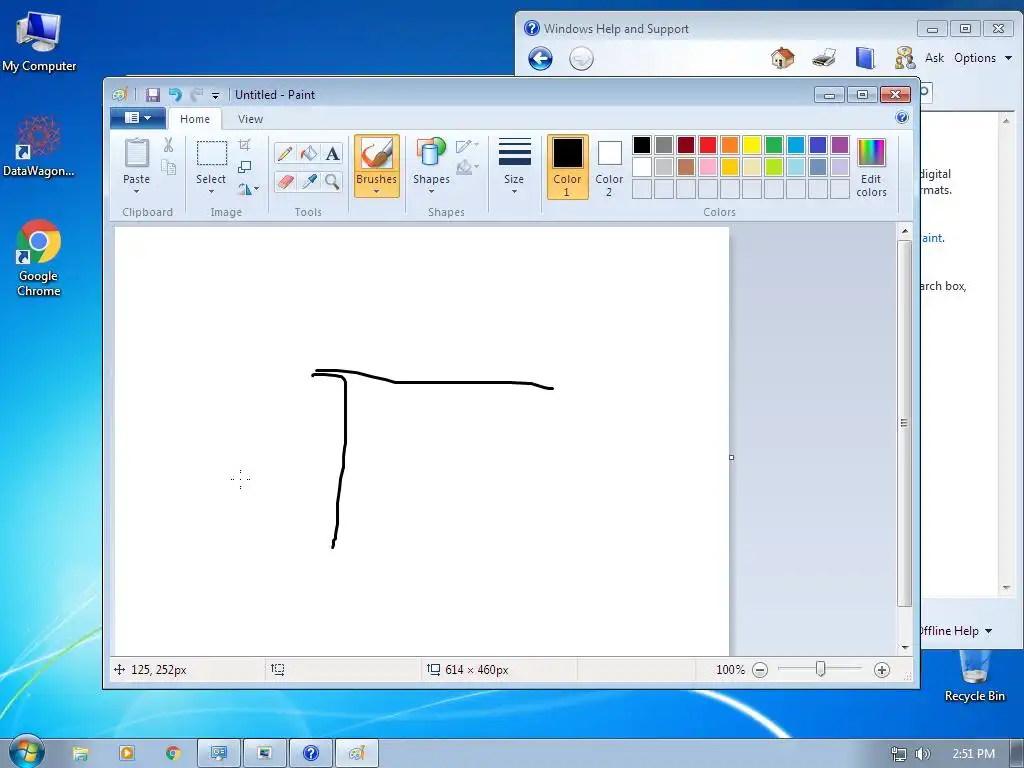Select the DataWagon desktop shortcut
The height and width of the screenshot is (768, 1024).
[39, 146]
